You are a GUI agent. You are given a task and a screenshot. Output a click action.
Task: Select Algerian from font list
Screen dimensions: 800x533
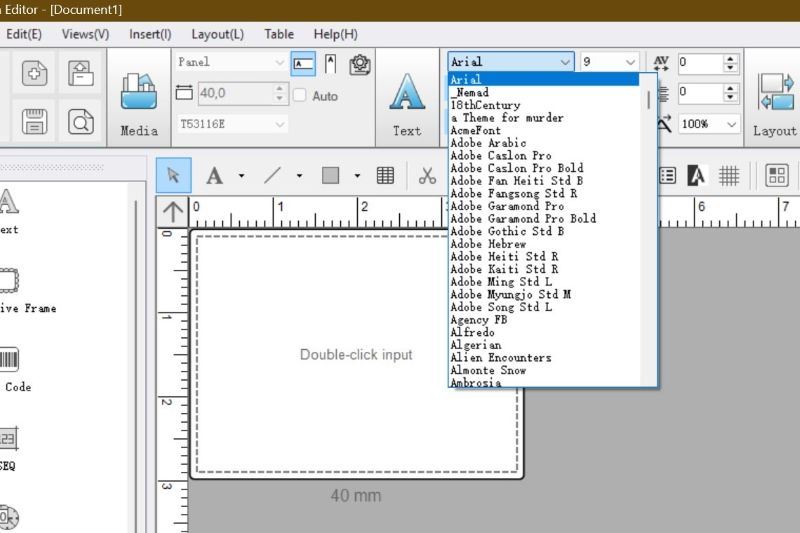point(476,345)
